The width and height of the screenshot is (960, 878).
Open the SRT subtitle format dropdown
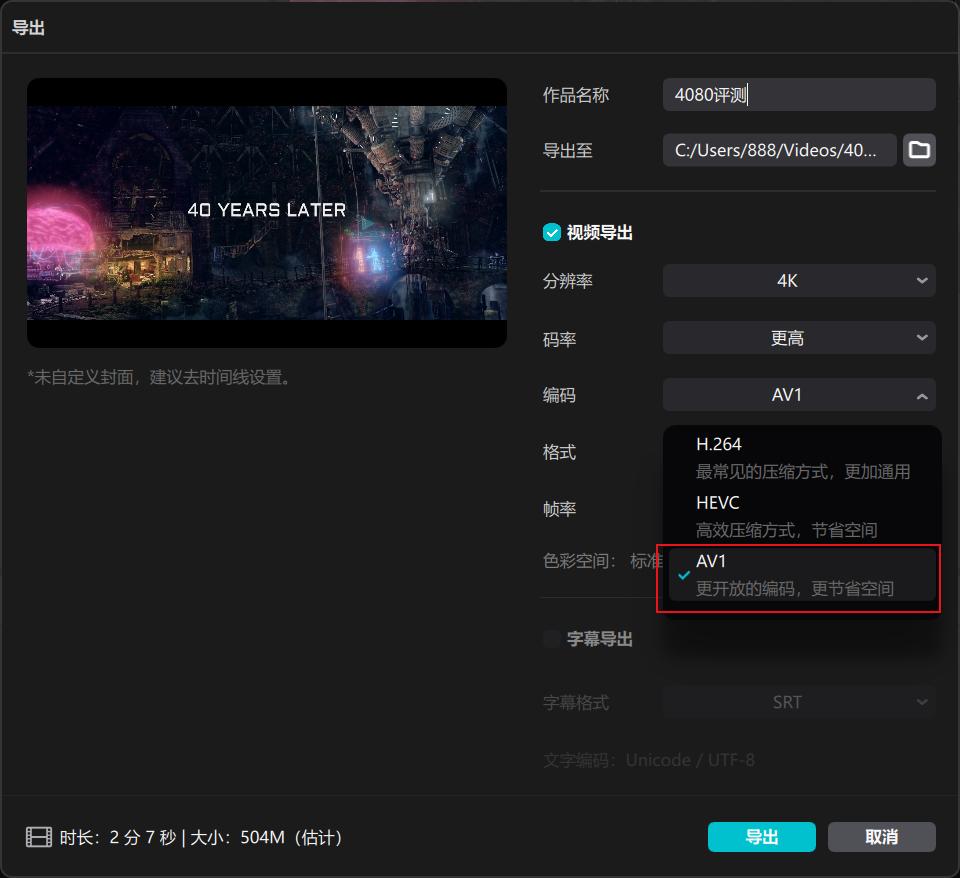(x=799, y=702)
